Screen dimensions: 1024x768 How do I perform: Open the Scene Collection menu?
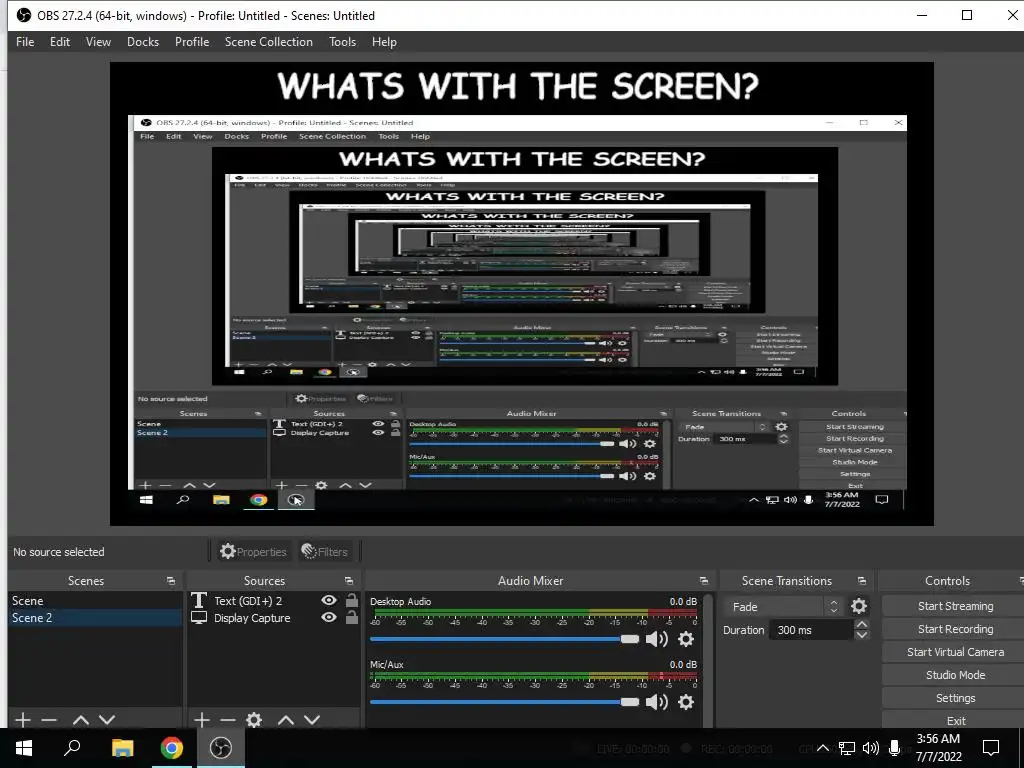pos(268,42)
